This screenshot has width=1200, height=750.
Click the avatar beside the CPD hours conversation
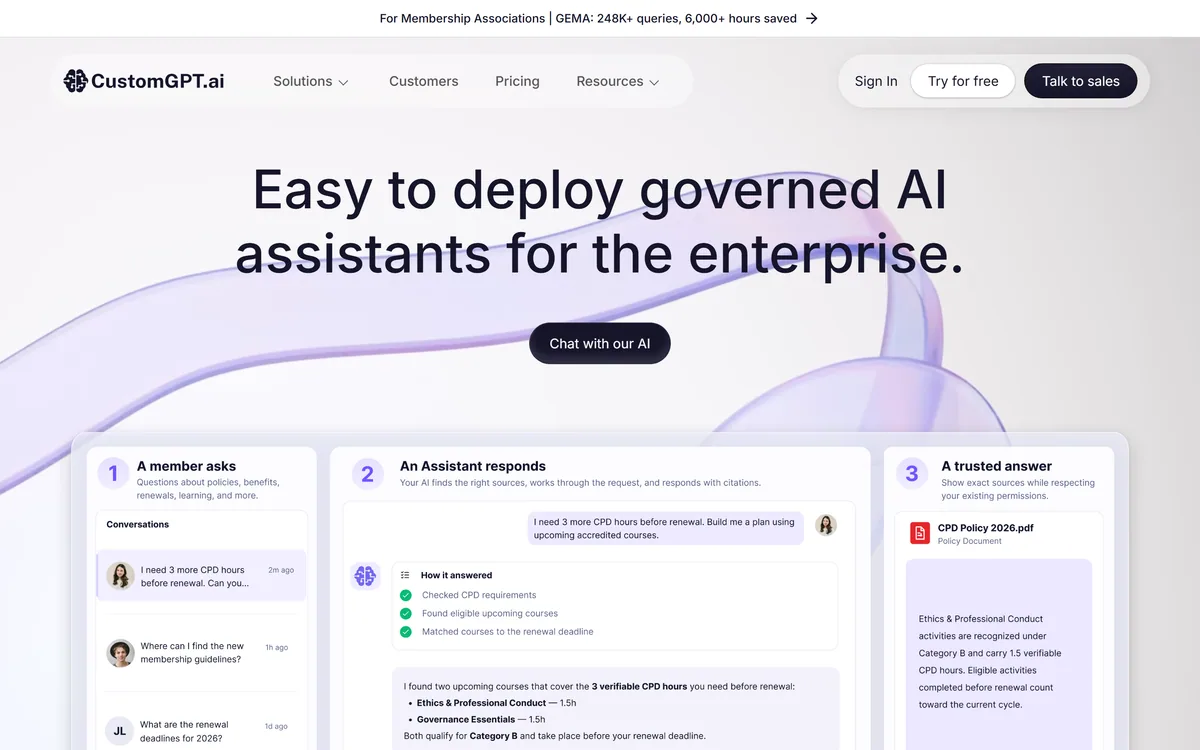[120, 576]
